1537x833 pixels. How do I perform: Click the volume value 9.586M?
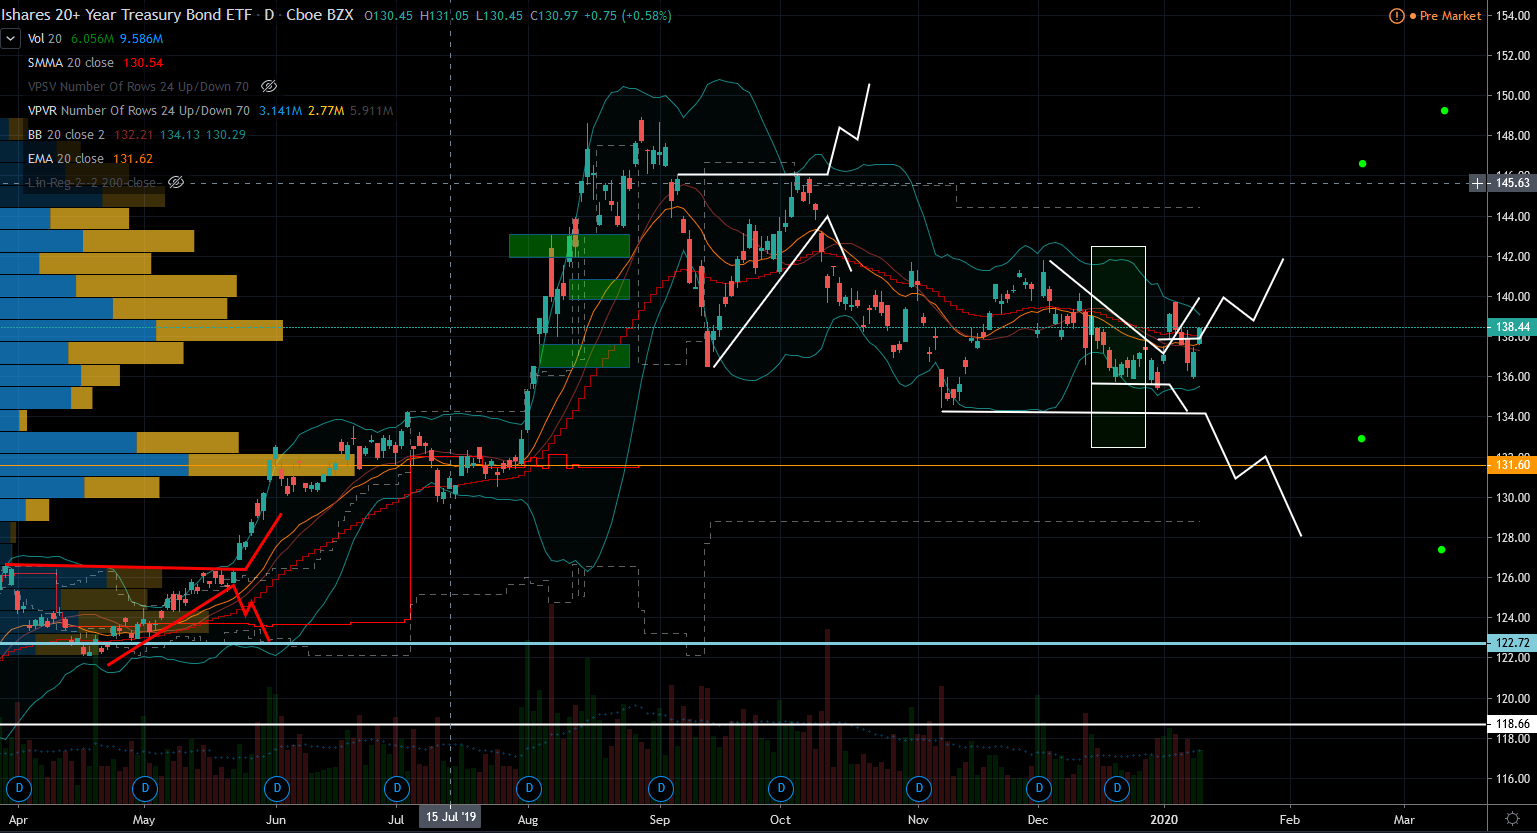pos(141,39)
